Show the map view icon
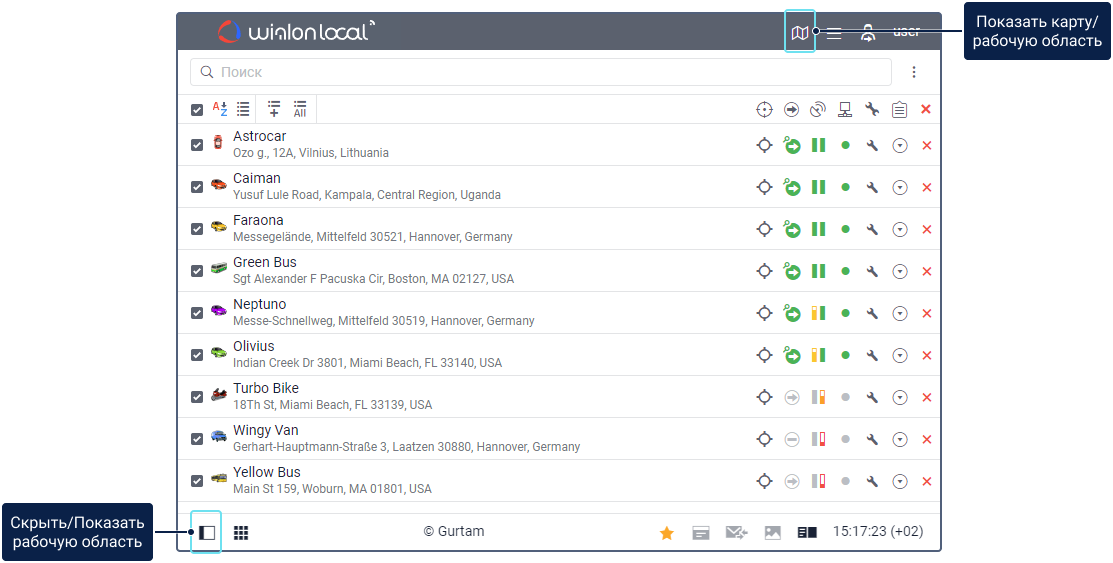1113x563 pixels. (x=800, y=33)
